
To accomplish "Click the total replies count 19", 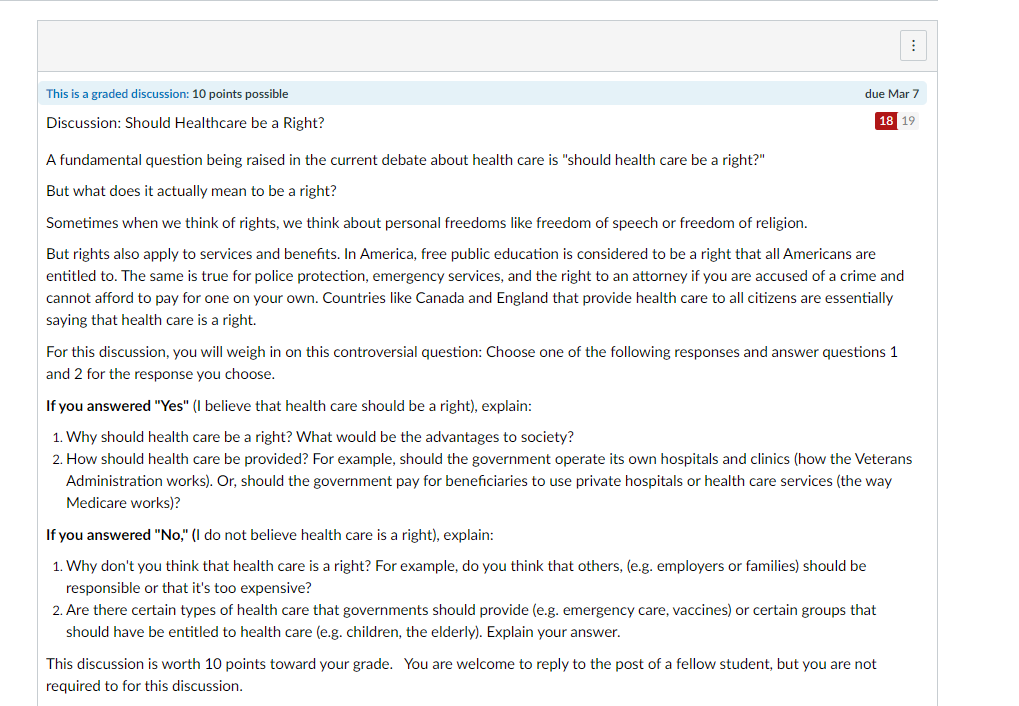I will (x=908, y=121).
